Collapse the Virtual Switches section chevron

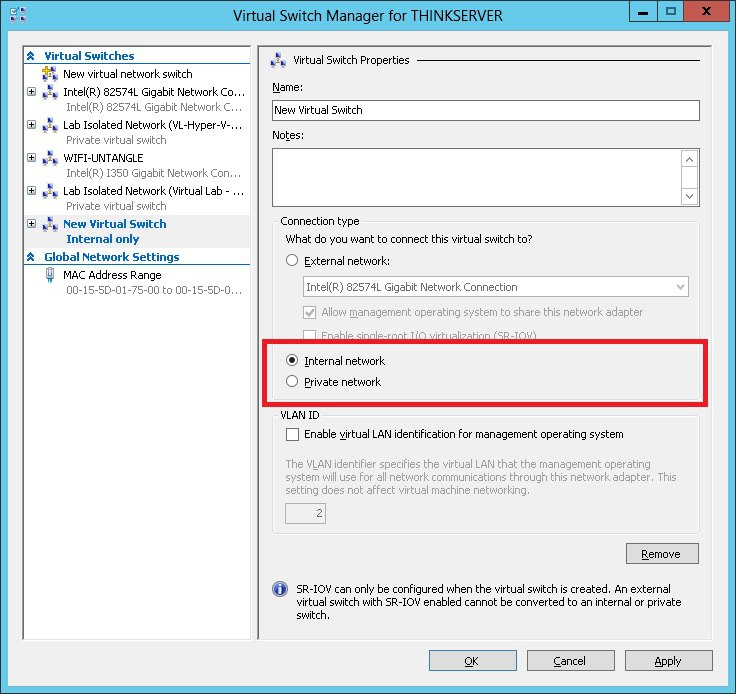click(x=31, y=56)
